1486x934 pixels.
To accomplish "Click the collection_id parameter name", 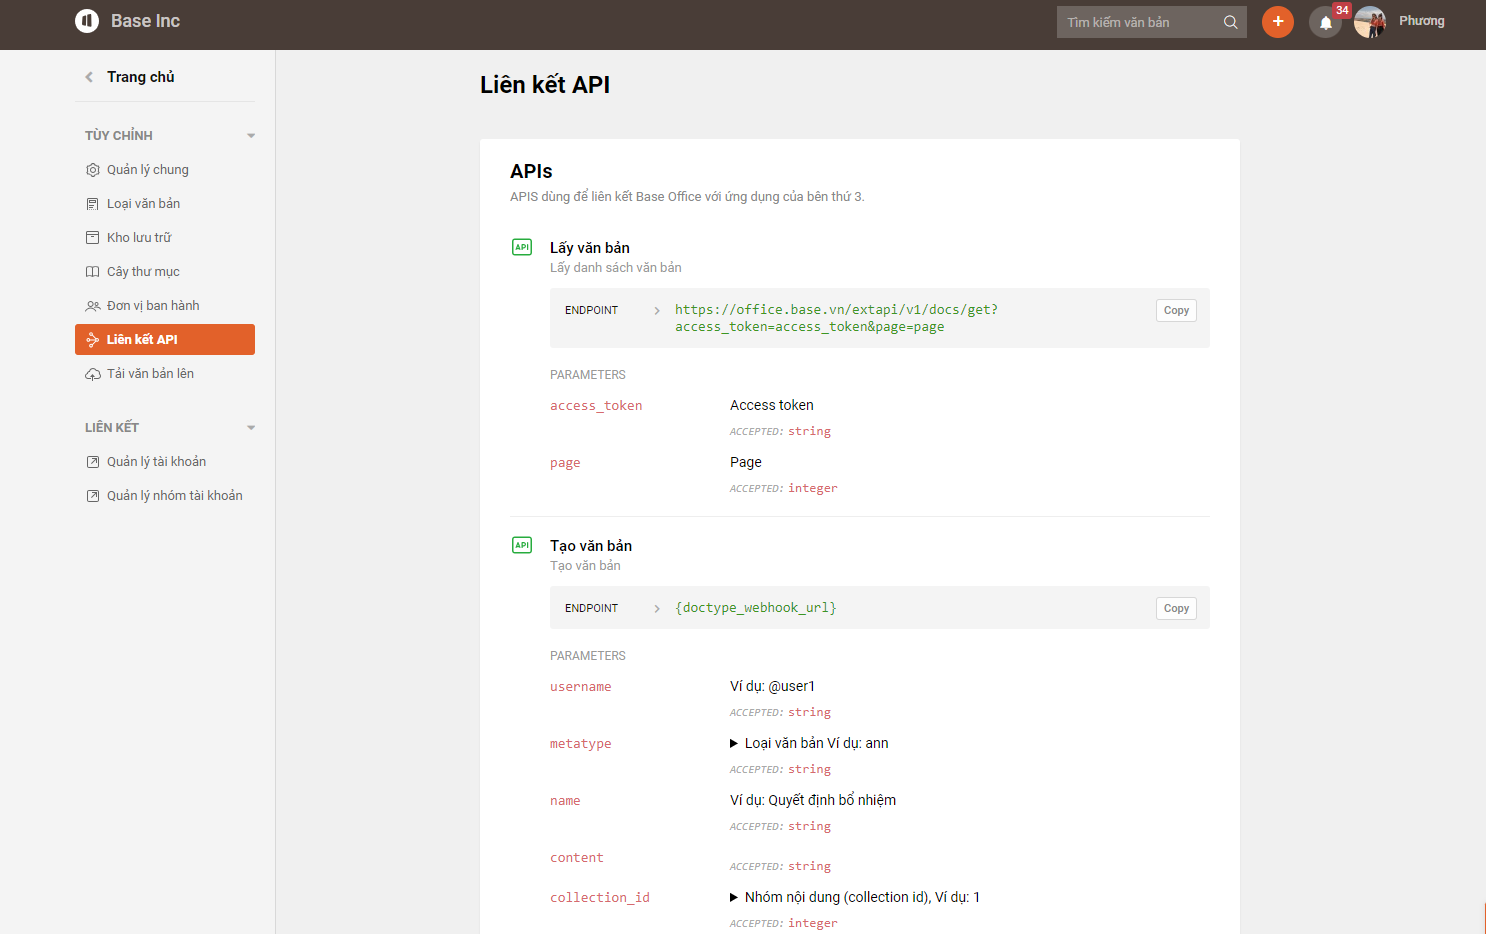I will point(600,898).
